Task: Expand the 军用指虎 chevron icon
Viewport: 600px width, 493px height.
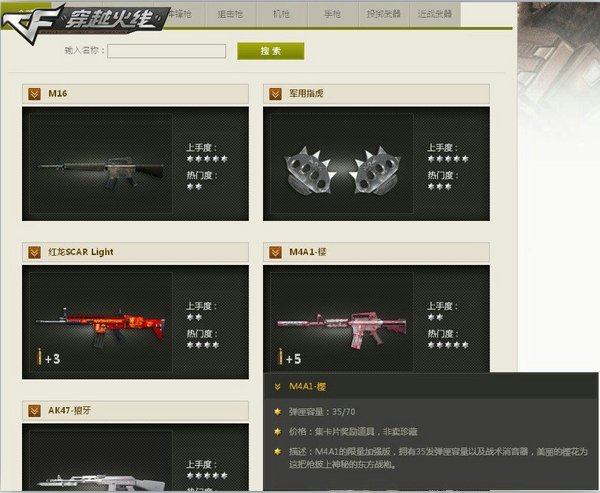Action: coord(276,94)
